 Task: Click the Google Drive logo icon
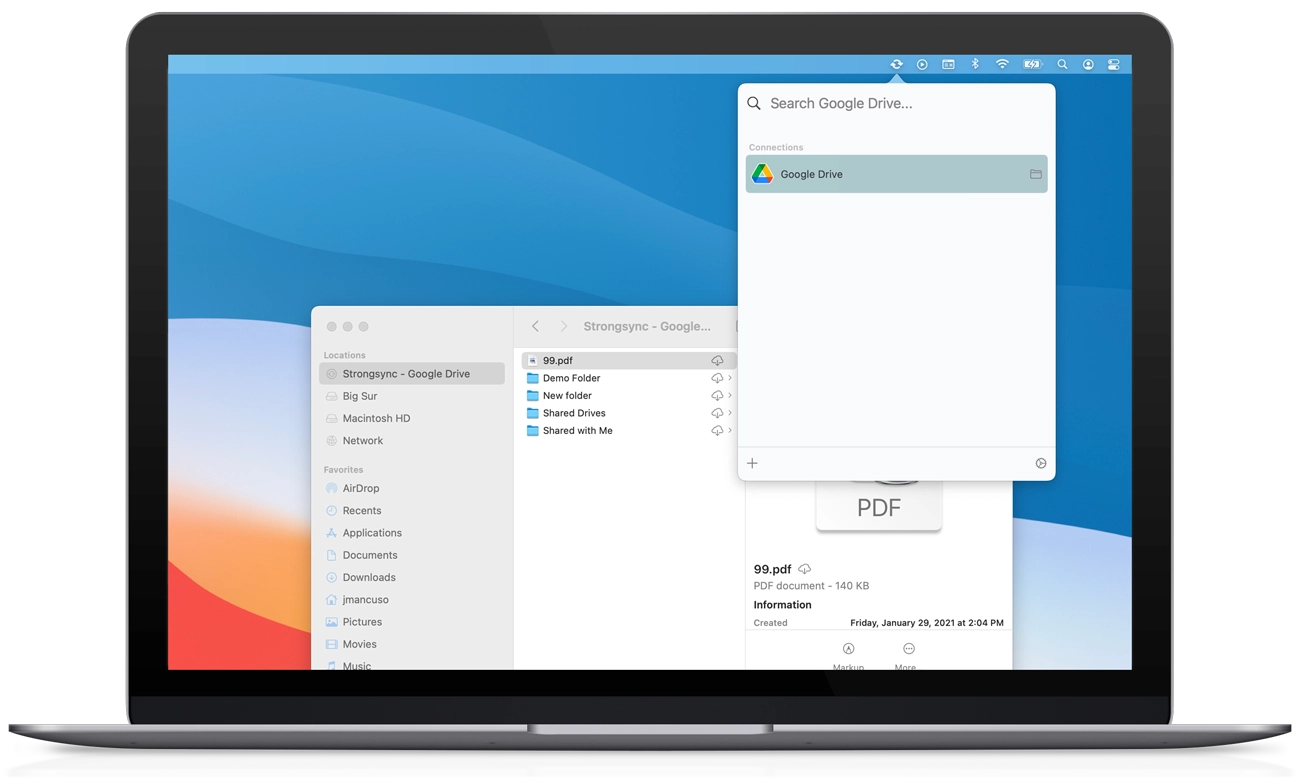tap(762, 174)
